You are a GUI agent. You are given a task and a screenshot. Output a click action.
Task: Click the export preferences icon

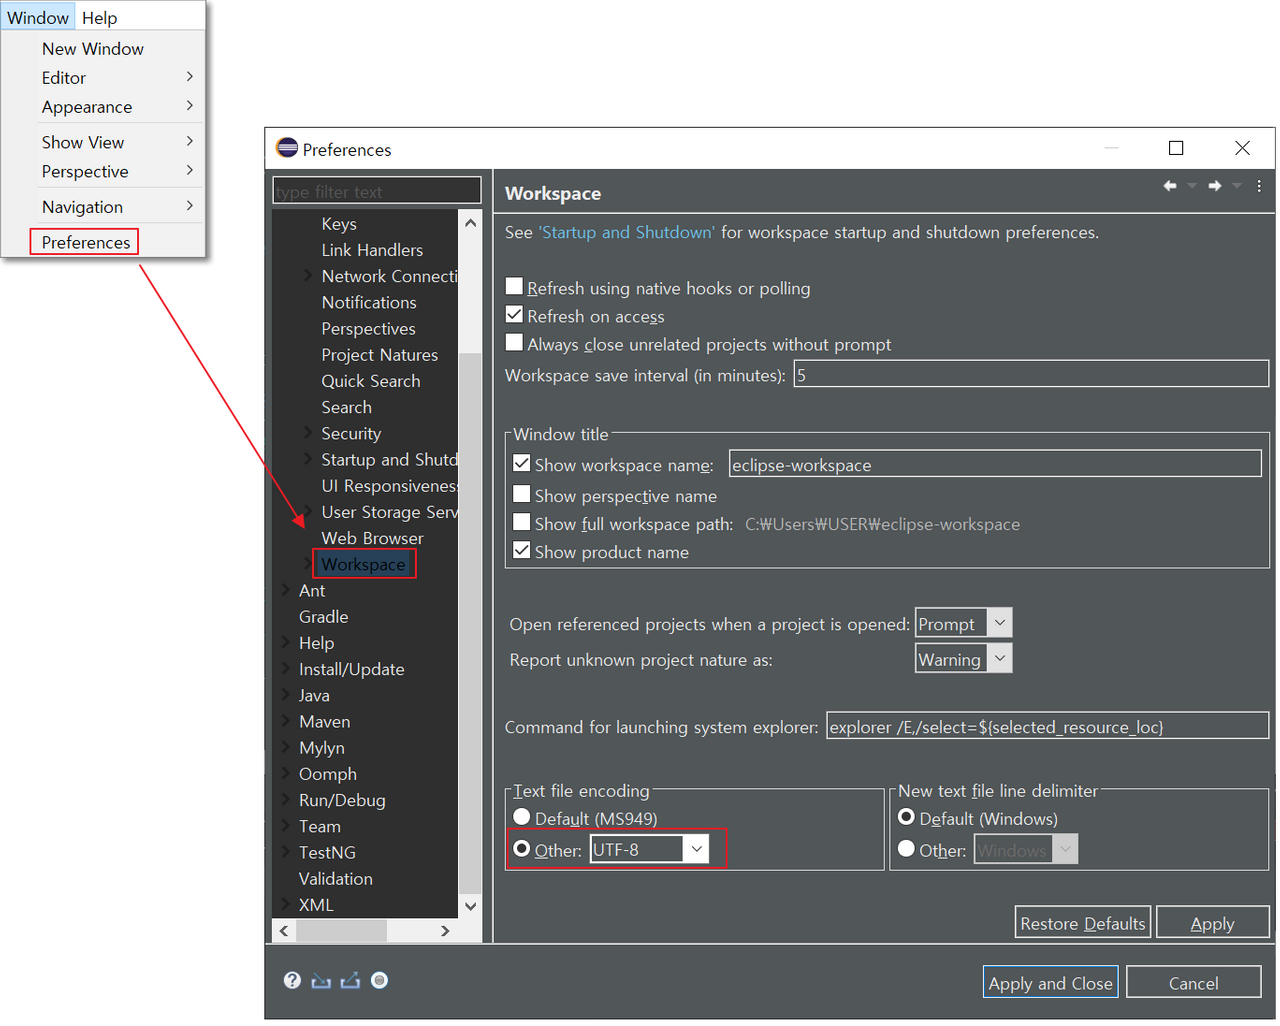pos(350,980)
